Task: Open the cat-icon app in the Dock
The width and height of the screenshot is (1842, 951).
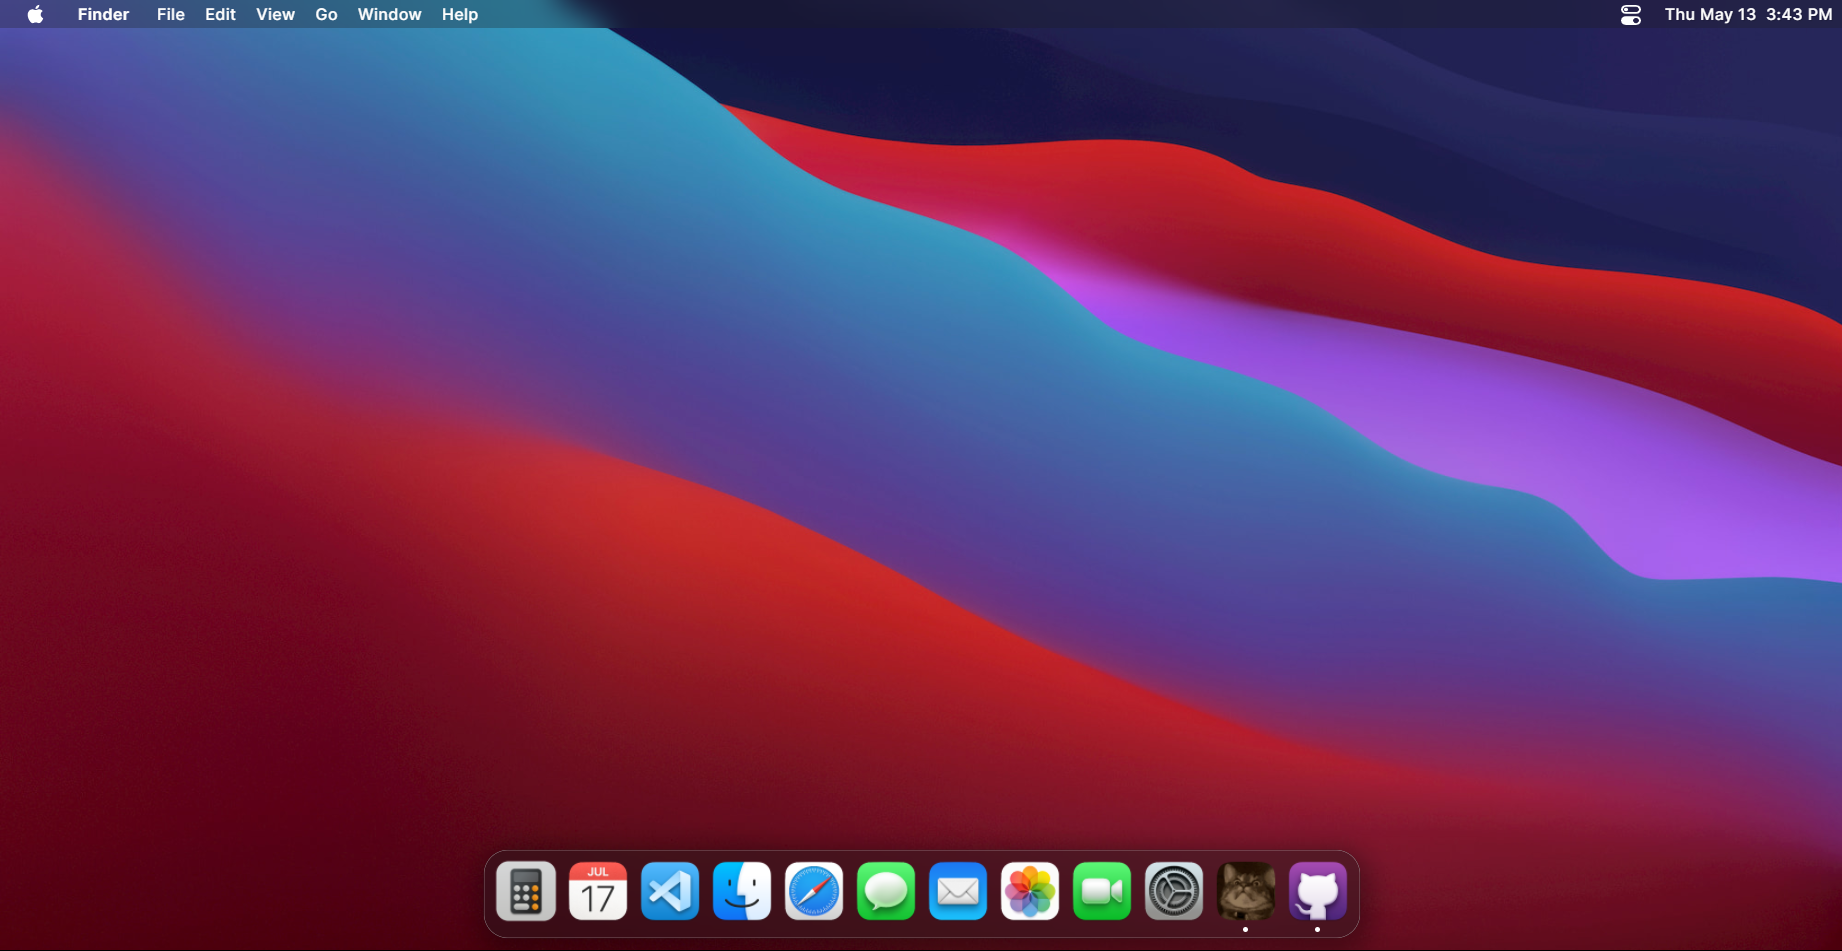Action: click(1245, 891)
